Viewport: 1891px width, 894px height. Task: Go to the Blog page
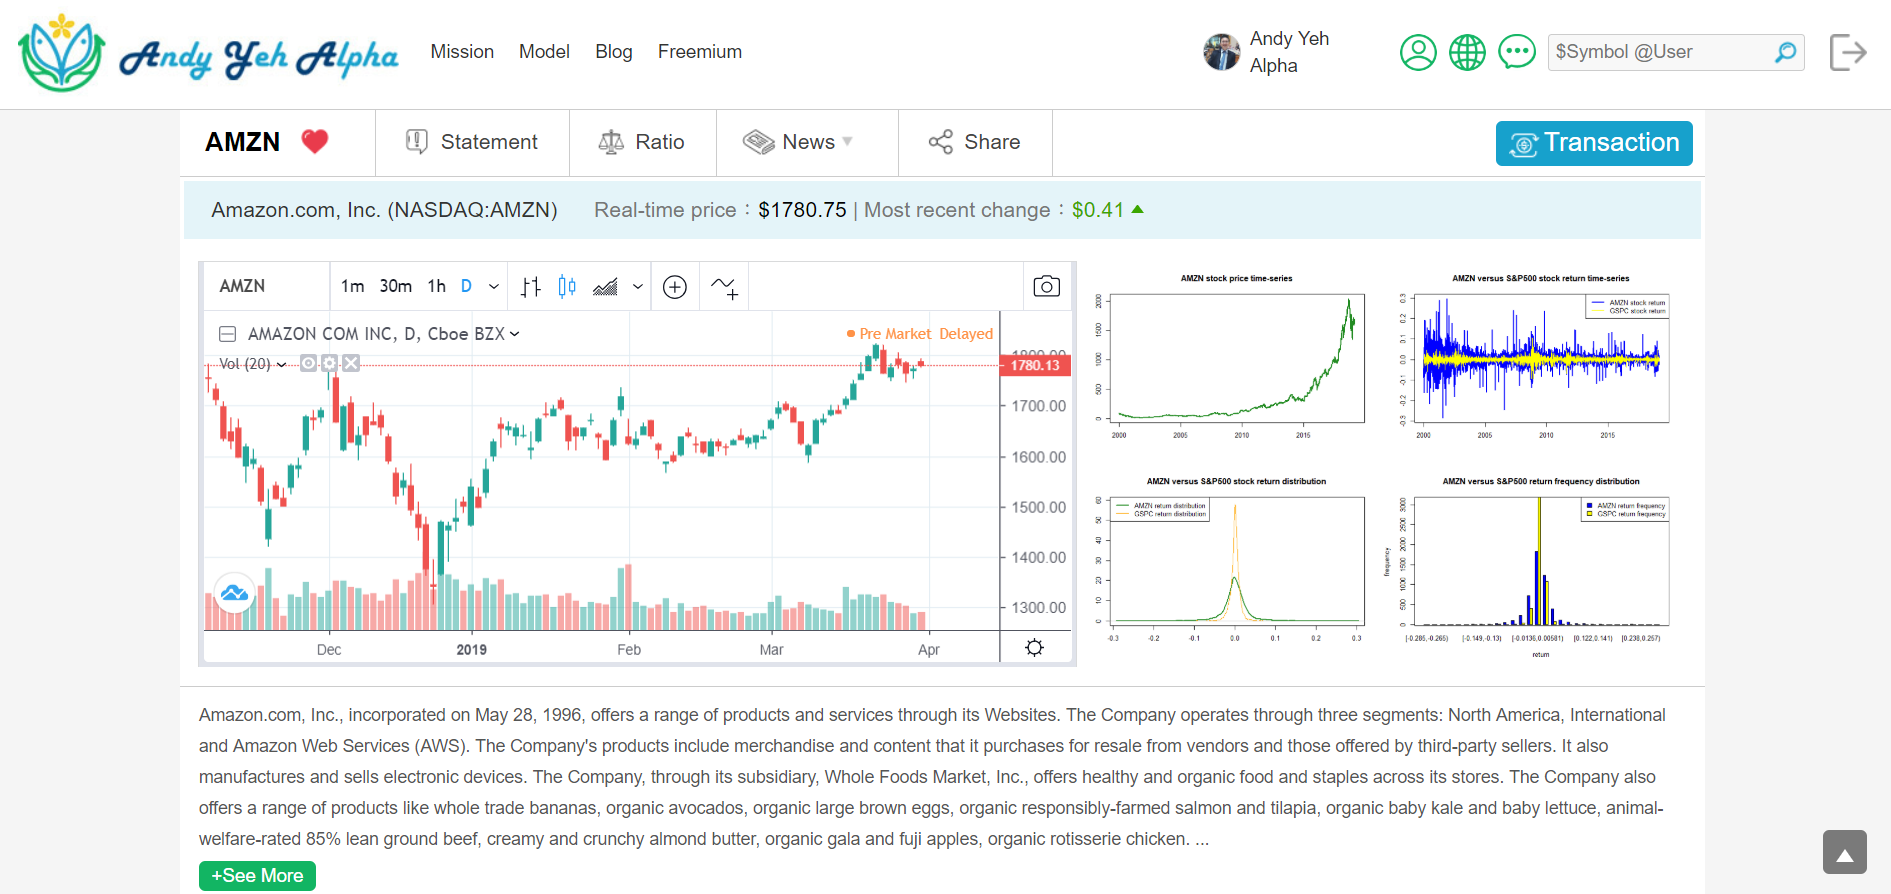[614, 52]
